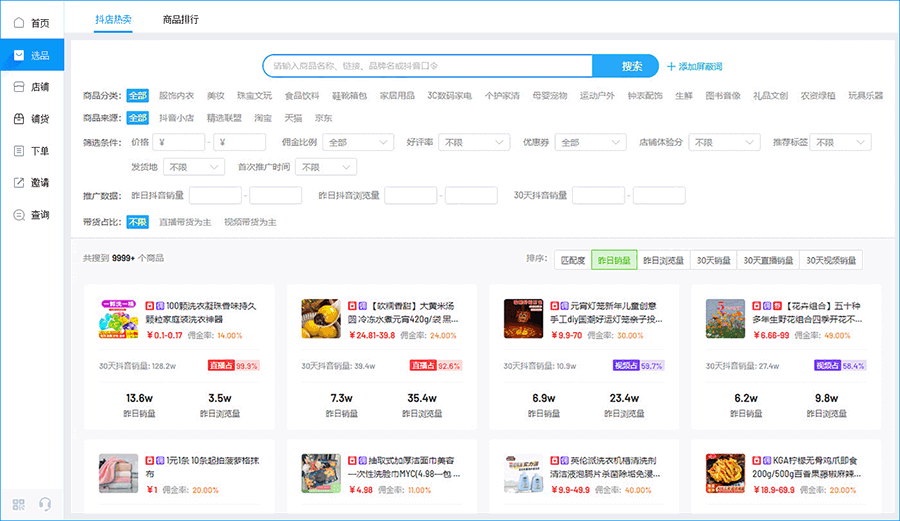Select 抖音小店 as product source
The image size is (900, 521).
pos(176,118)
